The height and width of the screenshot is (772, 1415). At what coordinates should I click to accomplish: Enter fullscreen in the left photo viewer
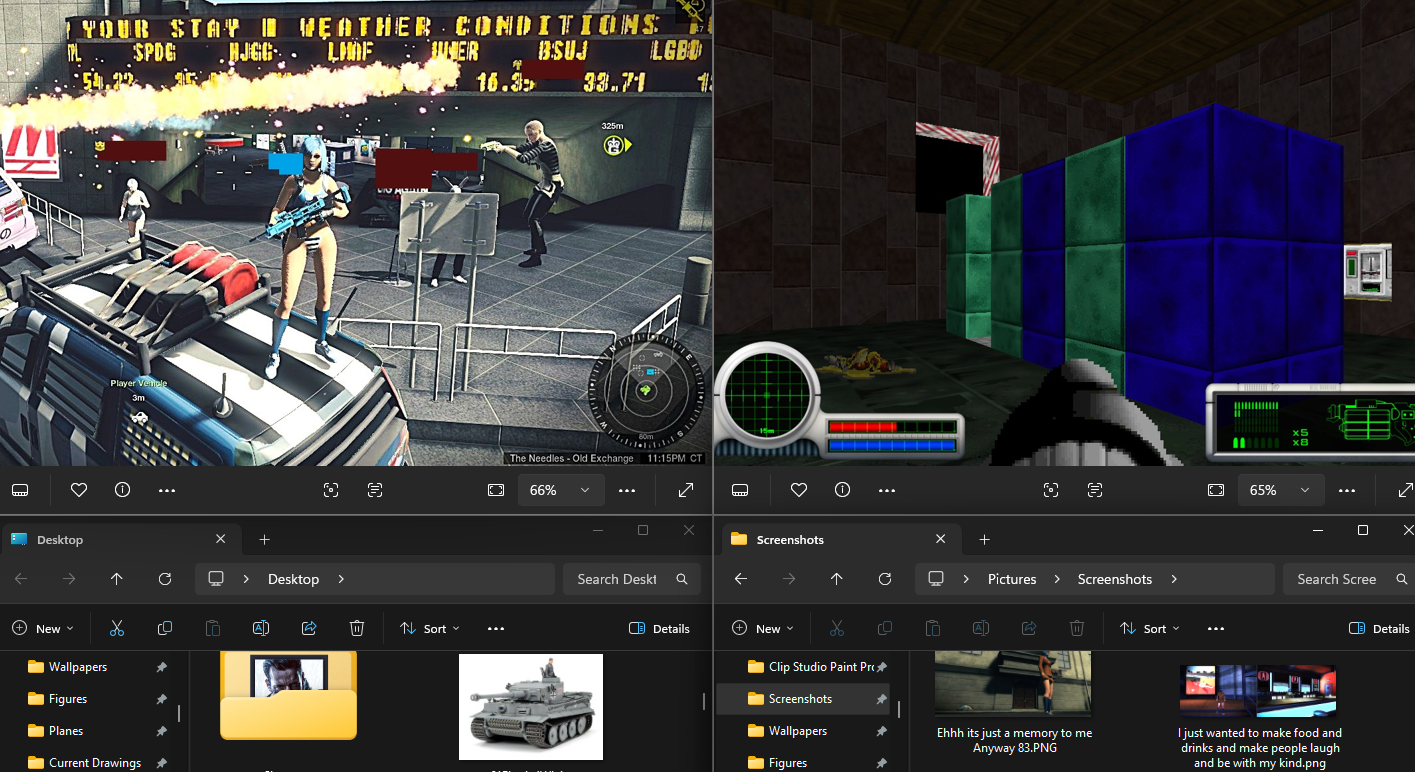[x=686, y=490]
